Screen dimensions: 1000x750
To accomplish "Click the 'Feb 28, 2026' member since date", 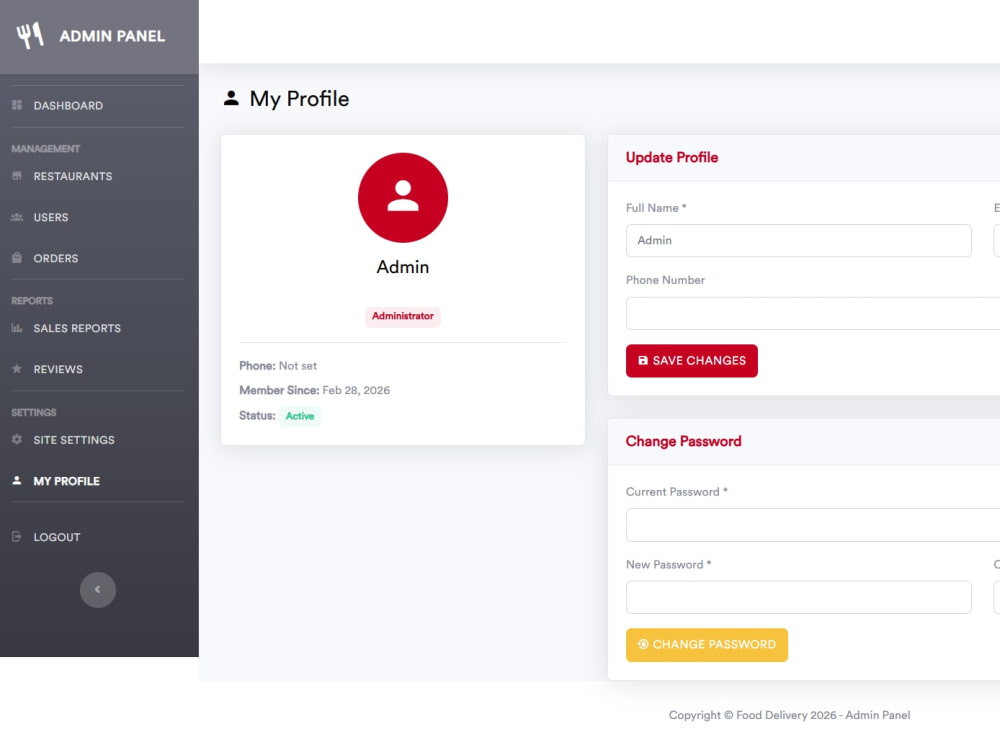I will coord(356,390).
